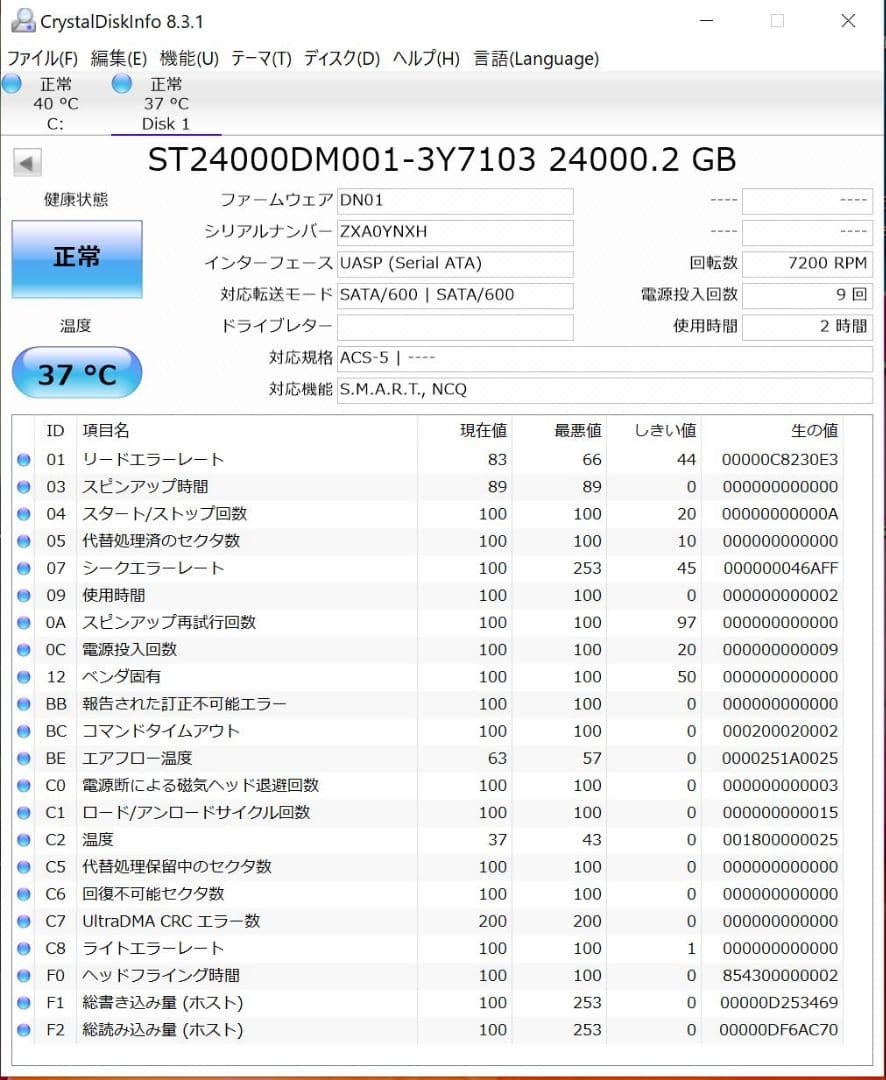Click inside the ドライブレター input field
Image resolution: width=886 pixels, height=1080 pixels.
click(x=455, y=327)
